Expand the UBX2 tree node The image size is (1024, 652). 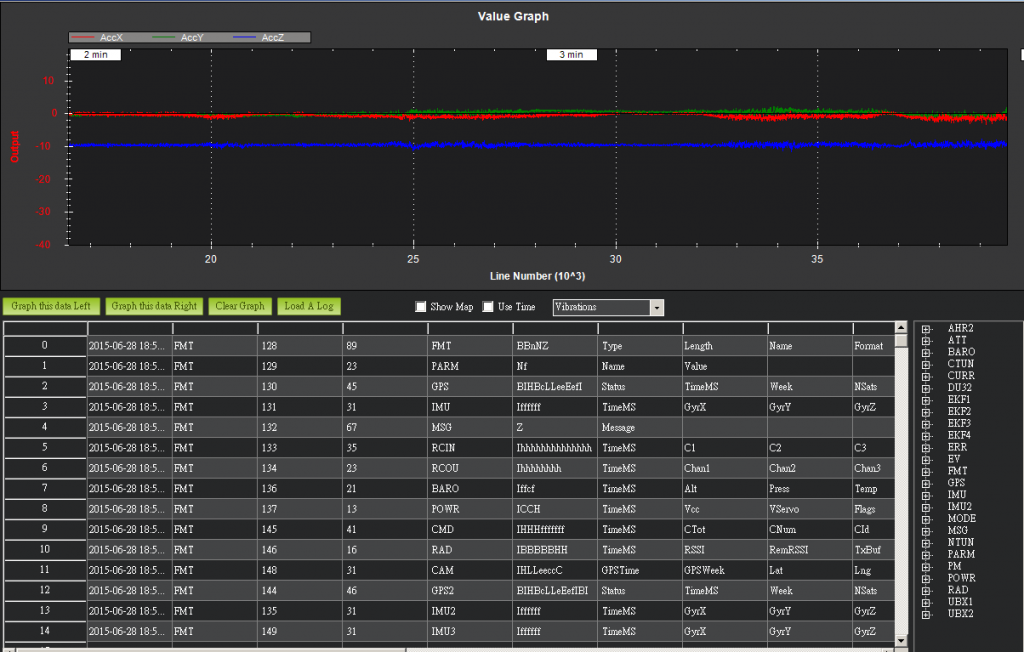pos(926,614)
